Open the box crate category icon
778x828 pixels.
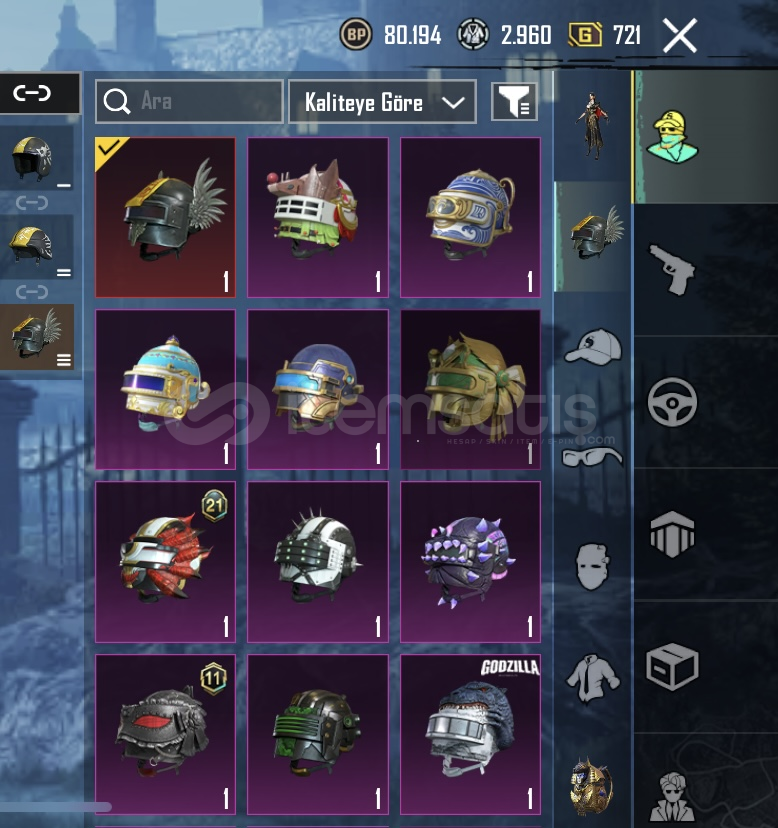pos(672,666)
